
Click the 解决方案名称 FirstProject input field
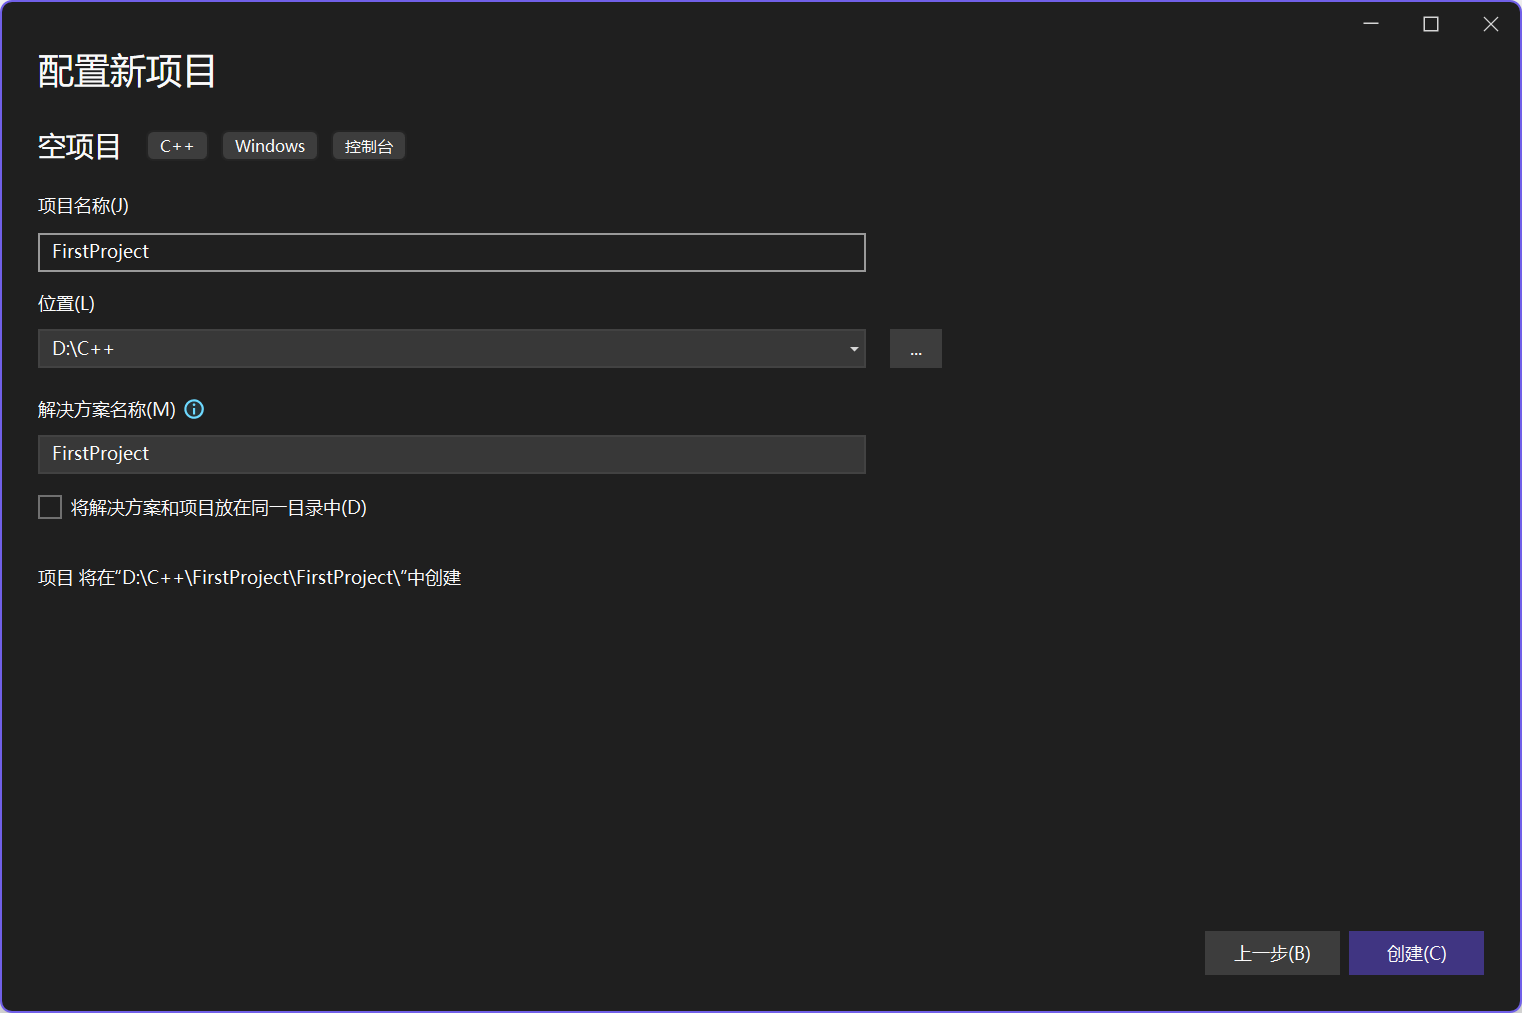tap(451, 454)
